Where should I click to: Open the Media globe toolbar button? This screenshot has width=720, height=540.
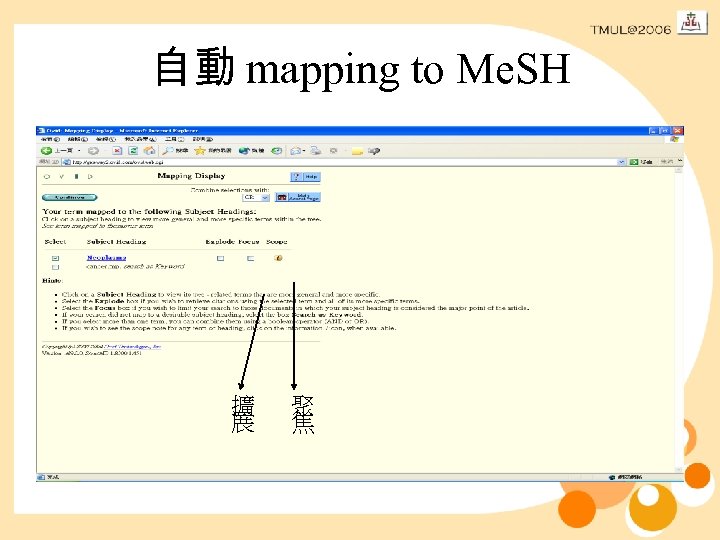[x=251, y=151]
